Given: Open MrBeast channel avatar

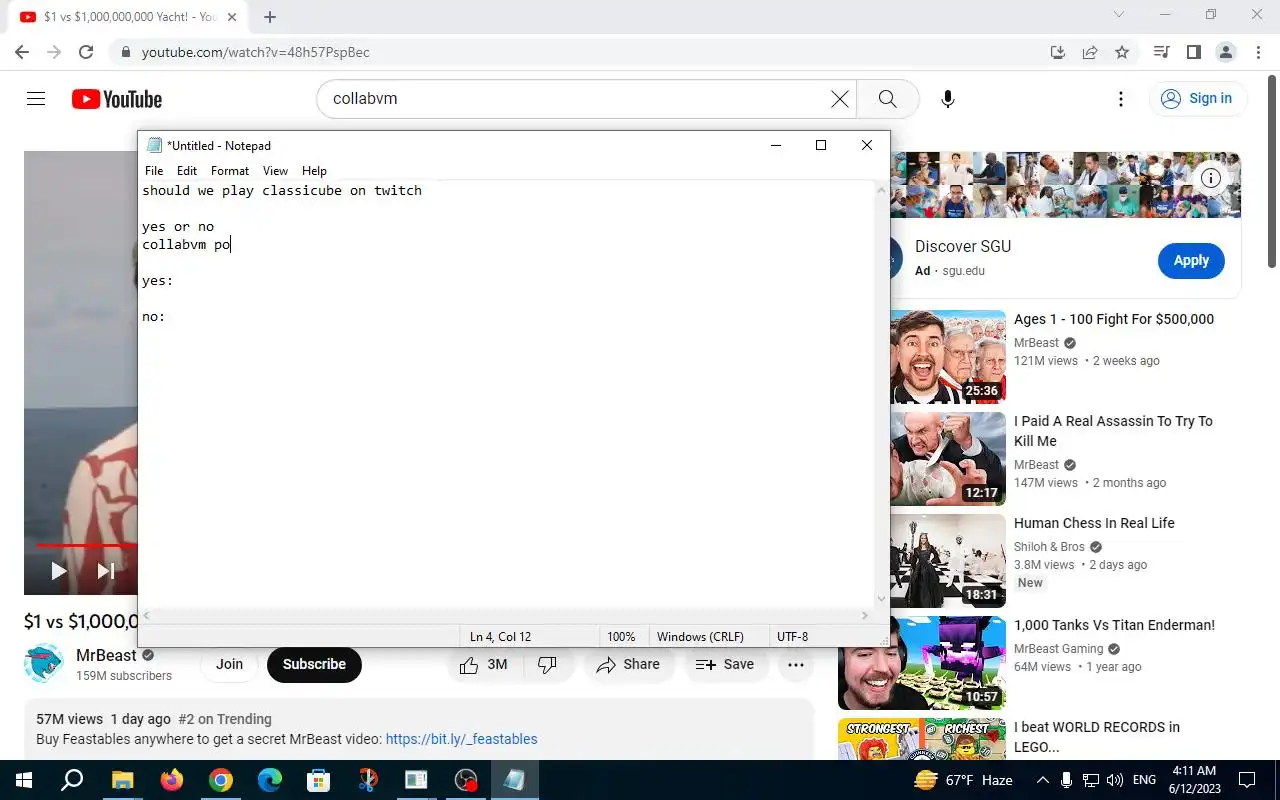Looking at the screenshot, I should [44, 663].
